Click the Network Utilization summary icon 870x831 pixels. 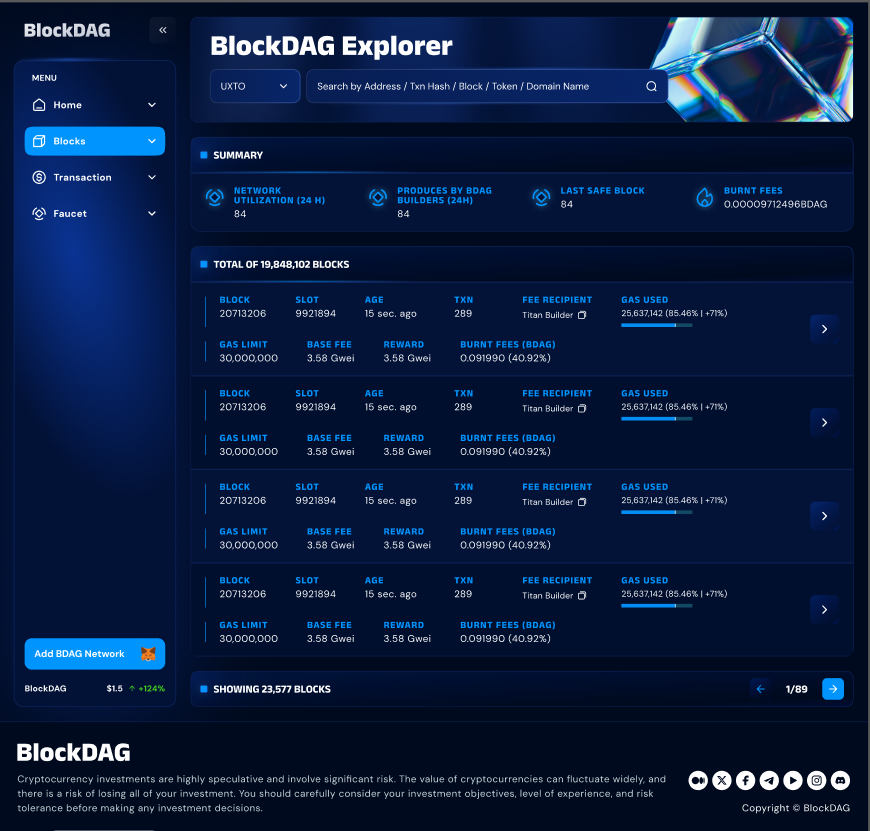[215, 197]
